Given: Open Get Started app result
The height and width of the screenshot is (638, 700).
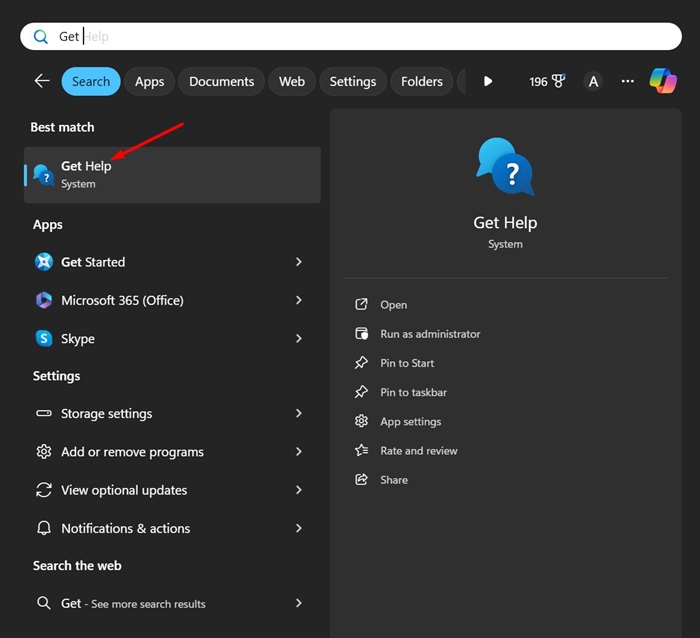Looking at the screenshot, I should [x=172, y=262].
